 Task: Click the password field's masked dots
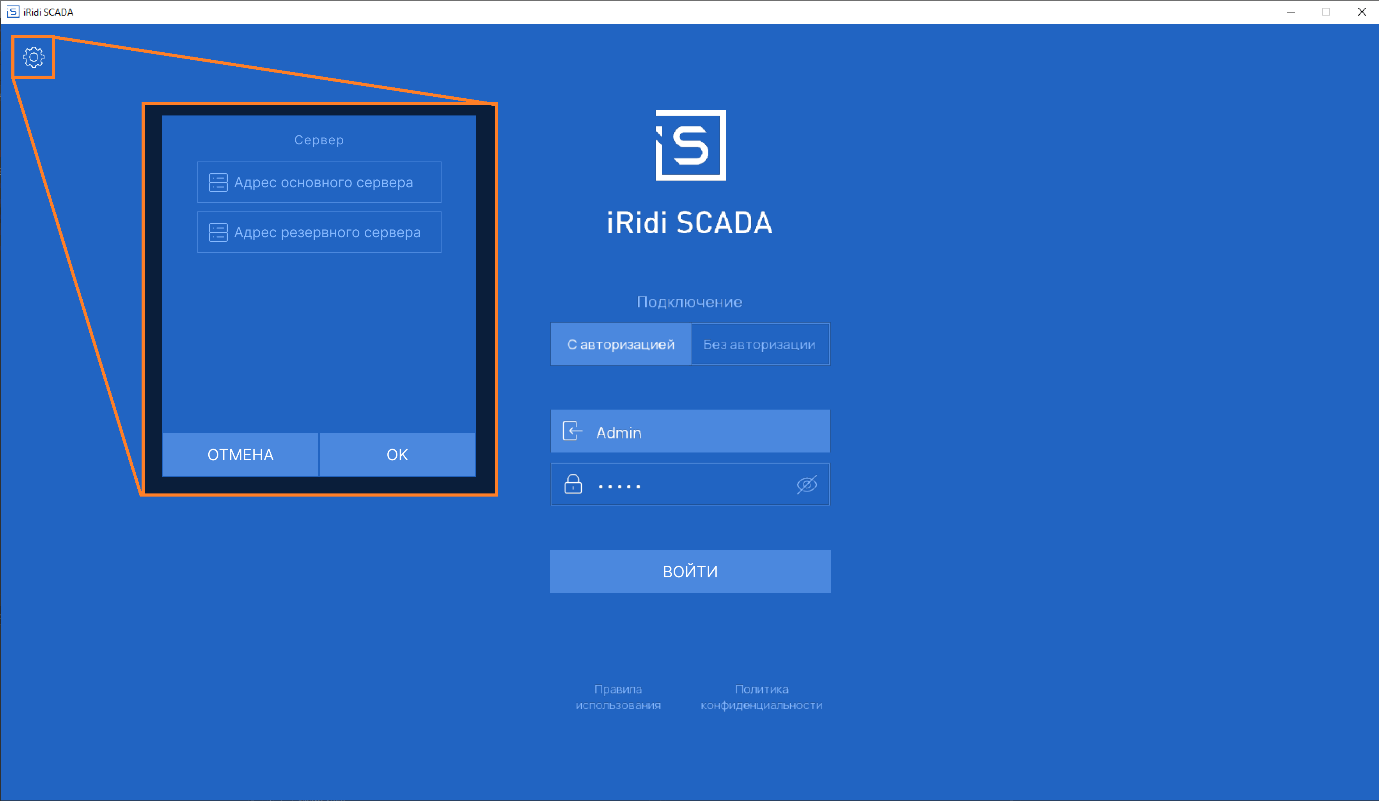[x=620, y=486]
